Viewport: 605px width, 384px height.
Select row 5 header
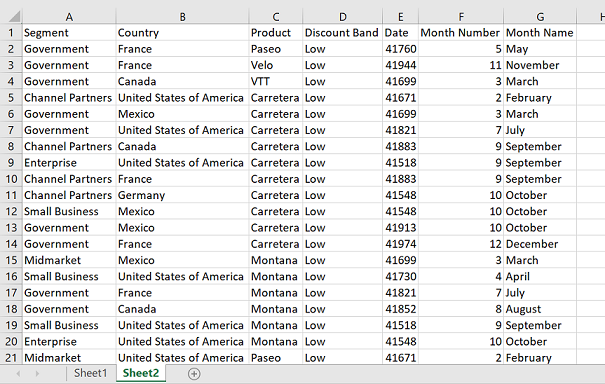[x=11, y=98]
